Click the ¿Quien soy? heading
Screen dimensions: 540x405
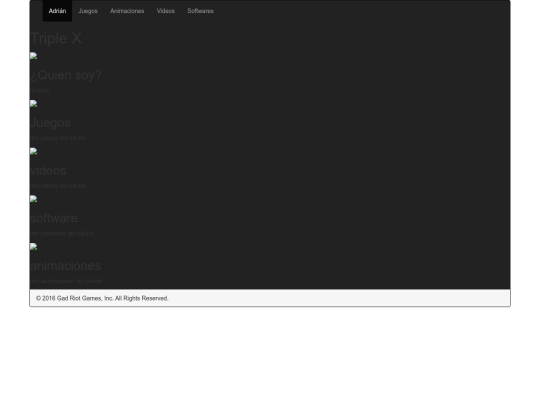point(66,75)
